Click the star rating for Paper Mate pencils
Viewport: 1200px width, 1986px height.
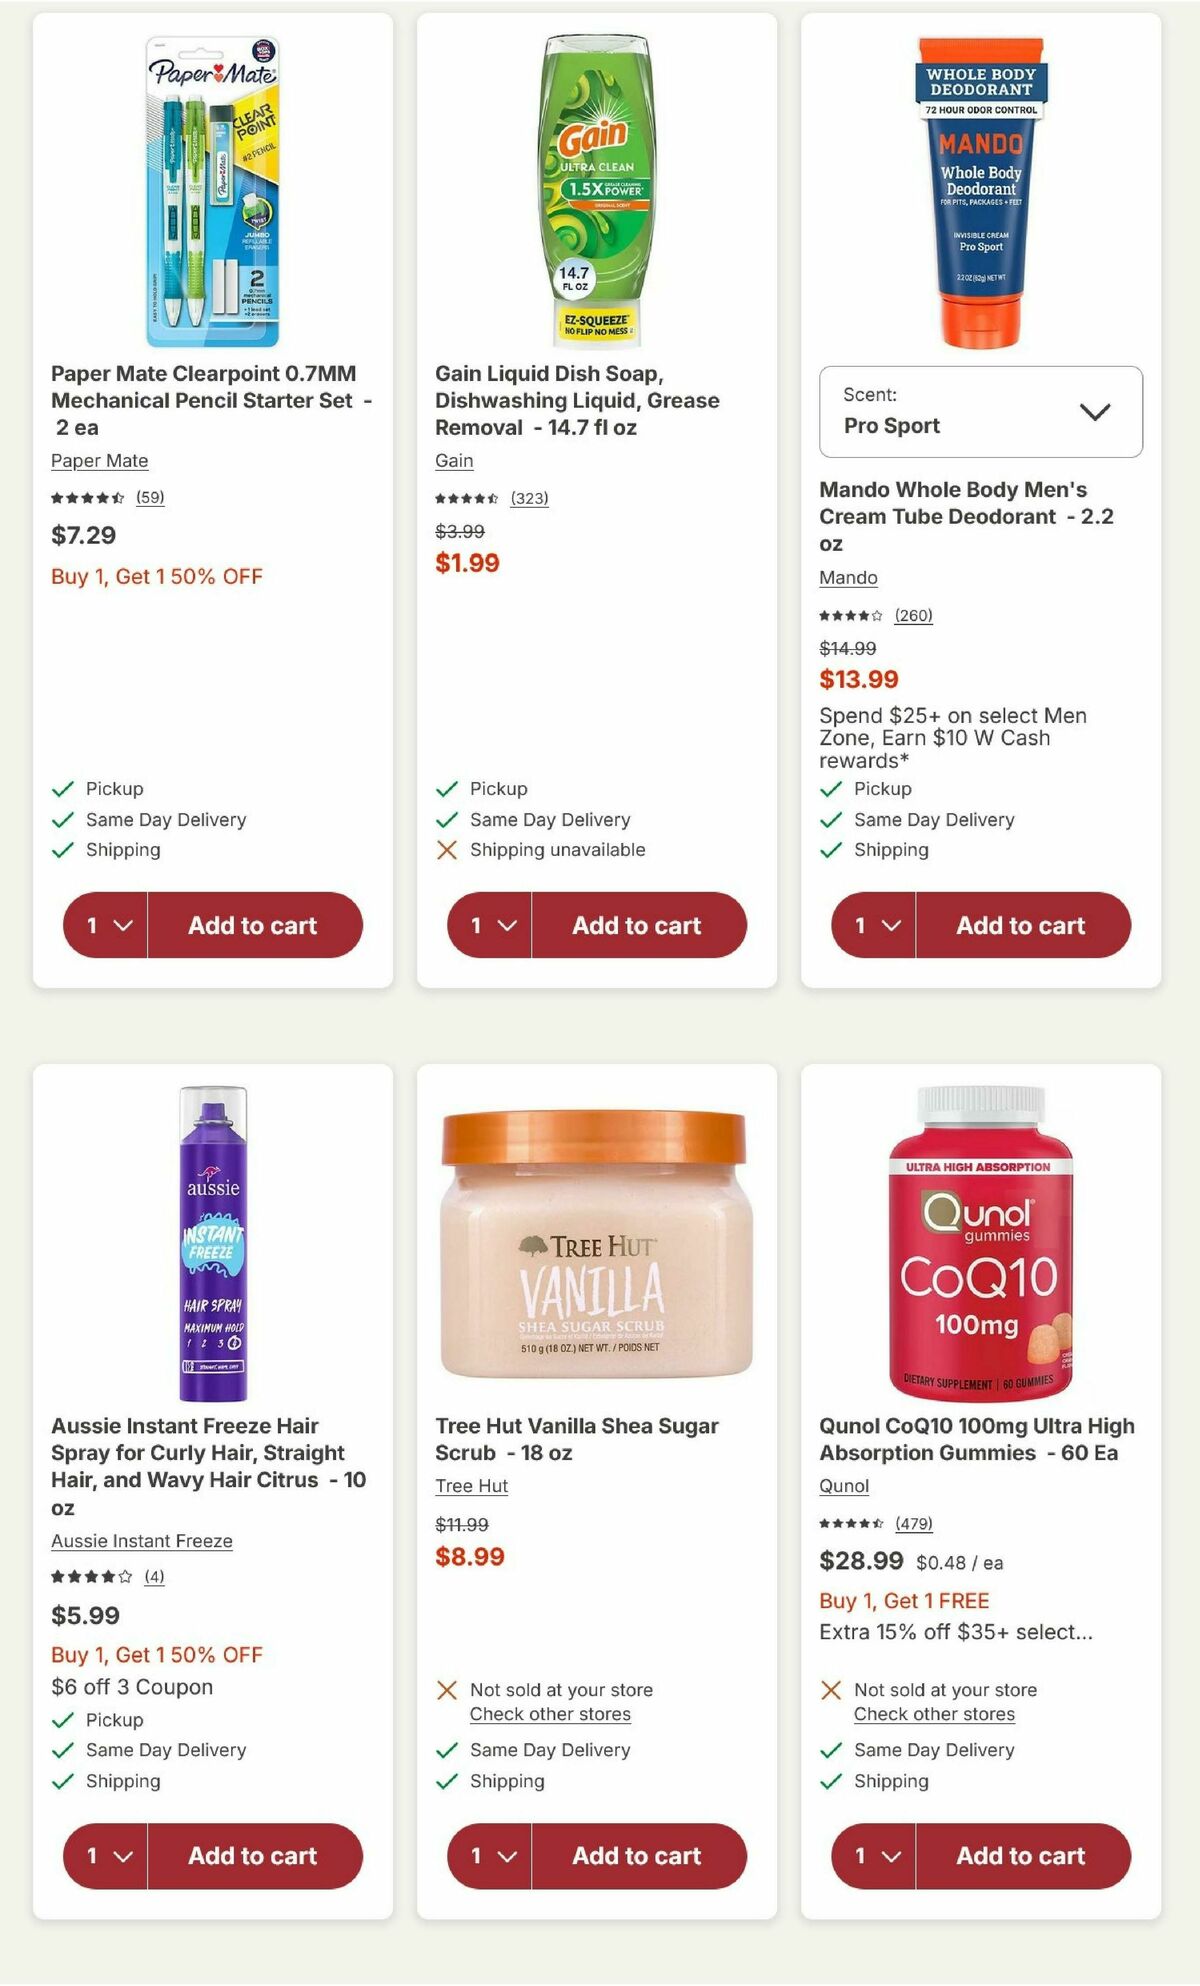coord(85,498)
